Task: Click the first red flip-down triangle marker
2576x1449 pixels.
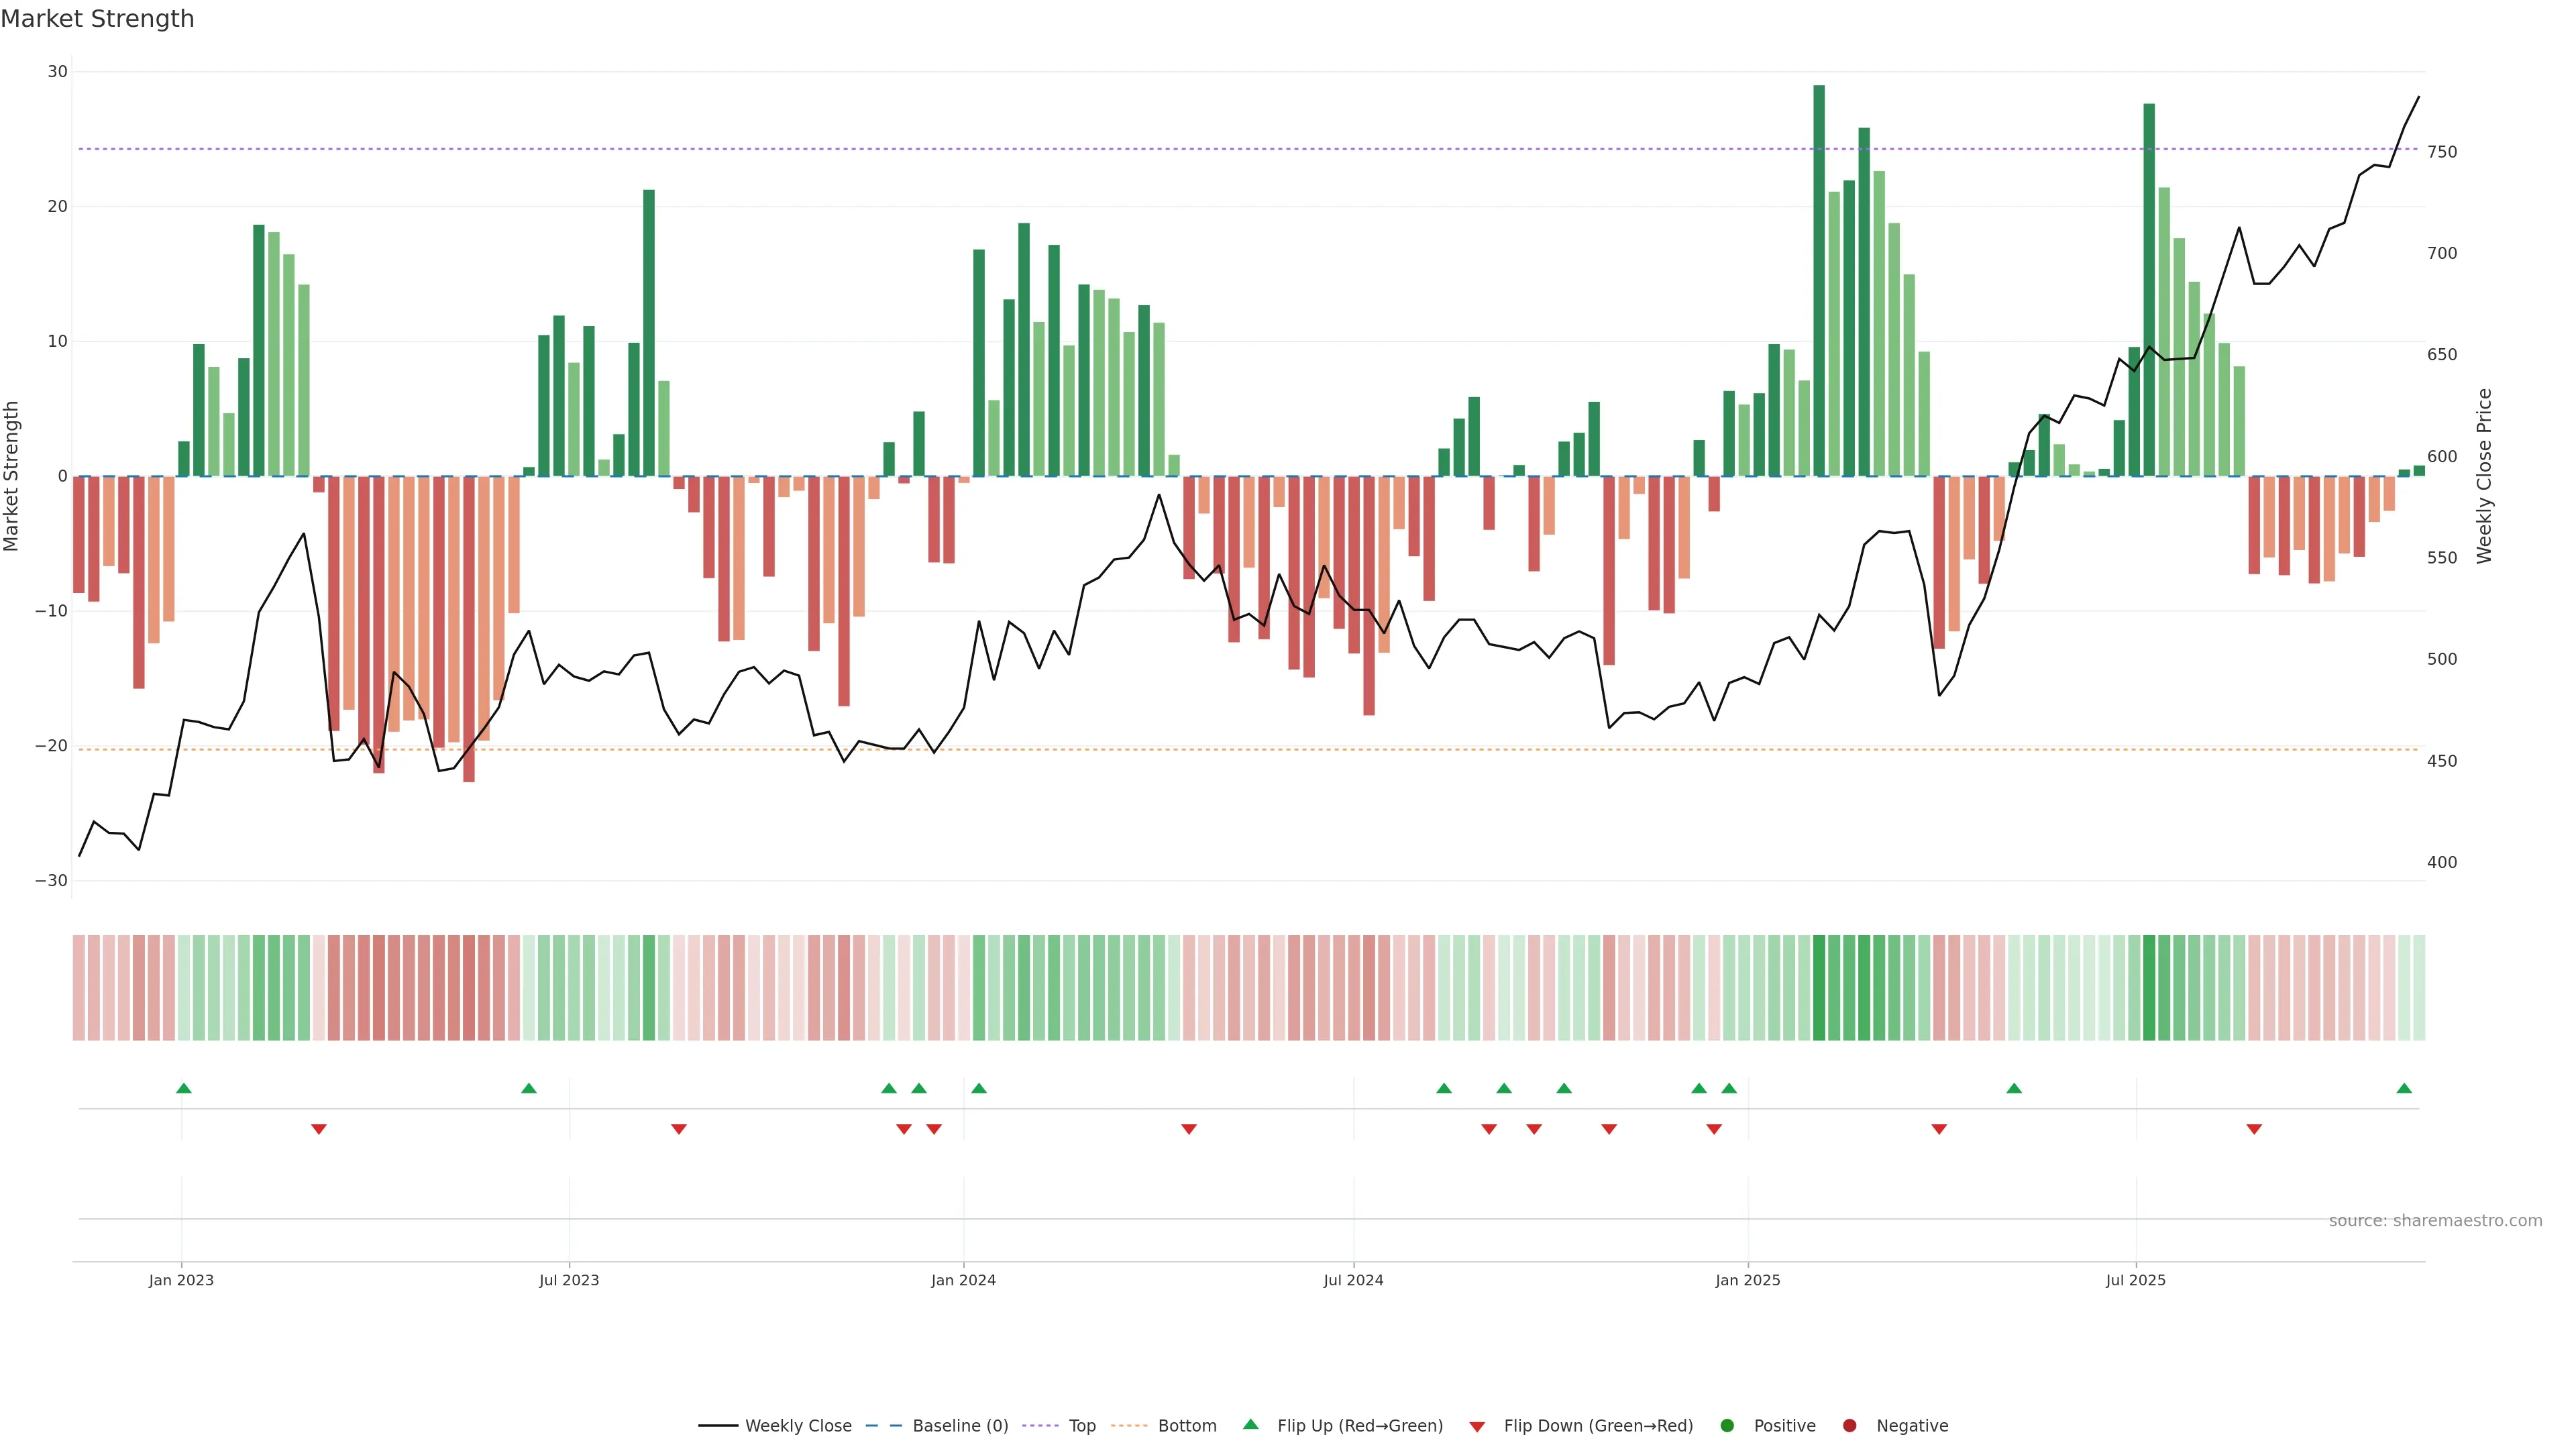Action: [319, 1129]
